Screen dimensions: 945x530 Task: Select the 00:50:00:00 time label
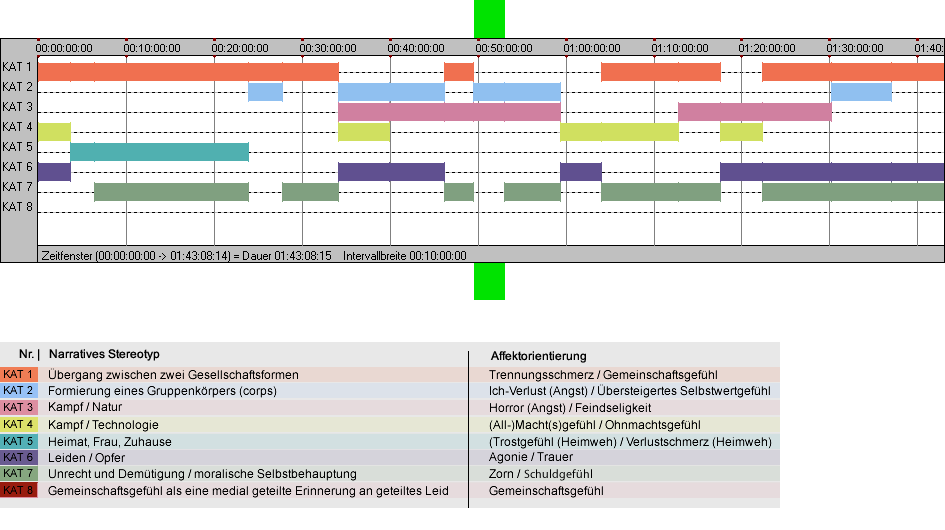pyautogui.click(x=504, y=48)
